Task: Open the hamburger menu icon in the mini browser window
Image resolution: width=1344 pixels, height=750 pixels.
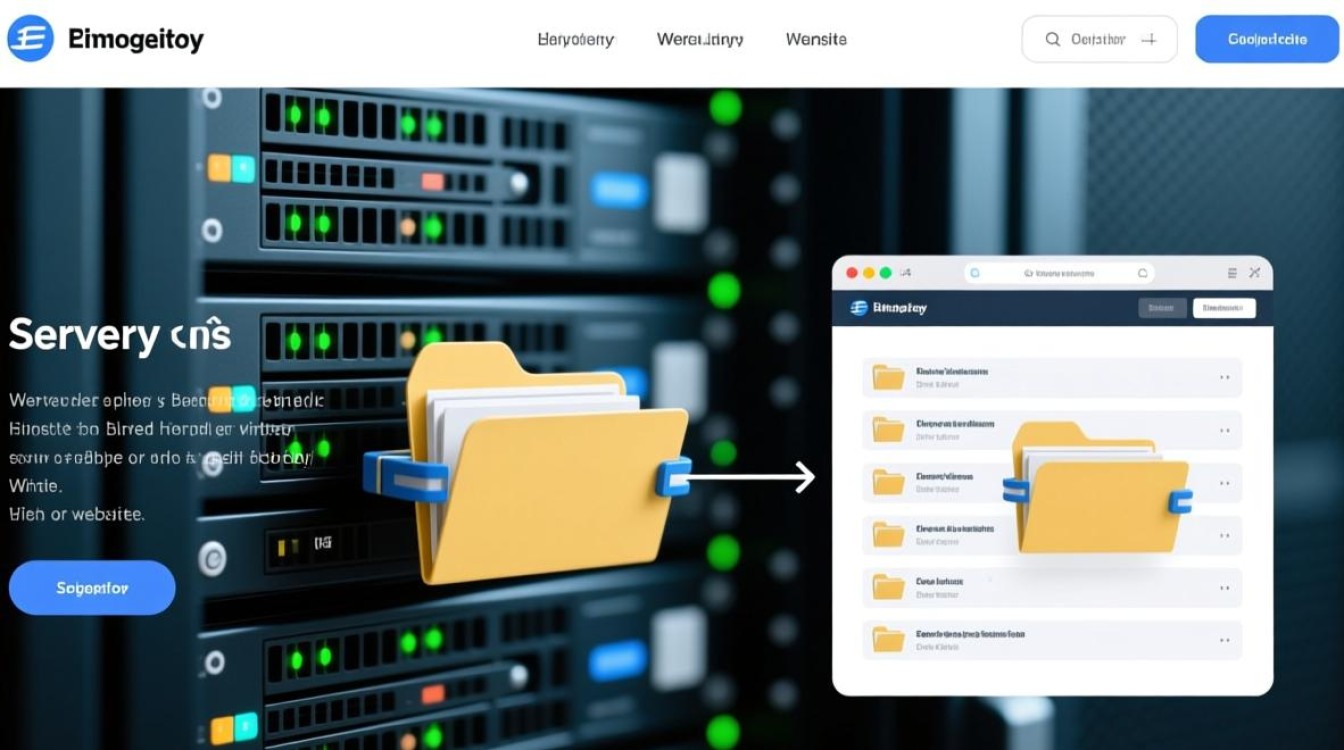Action: click(1231, 272)
